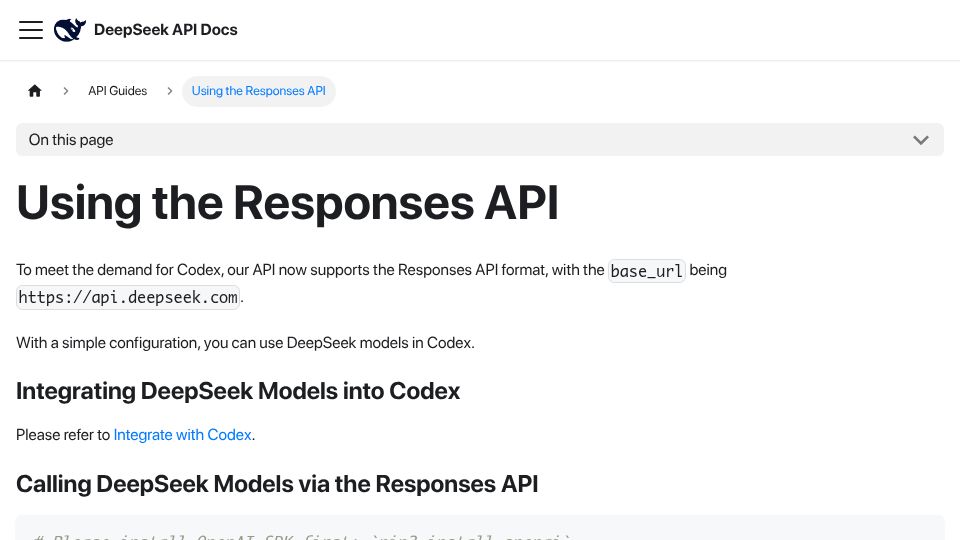Click the https://api.deepseek.com code text
The width and height of the screenshot is (960, 540).
point(128,298)
